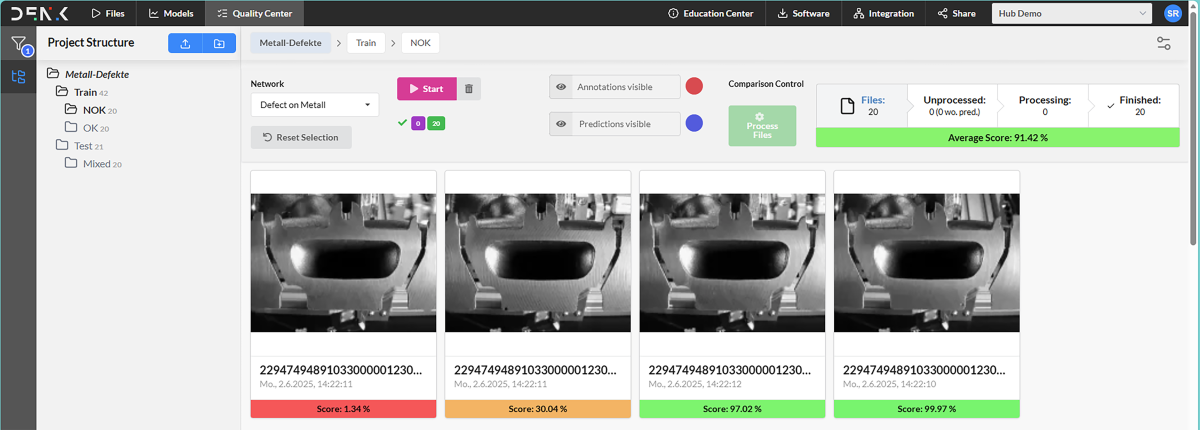This screenshot has width=1200, height=430.
Task: Open the filter icon in the left sidebar
Action: (18, 44)
